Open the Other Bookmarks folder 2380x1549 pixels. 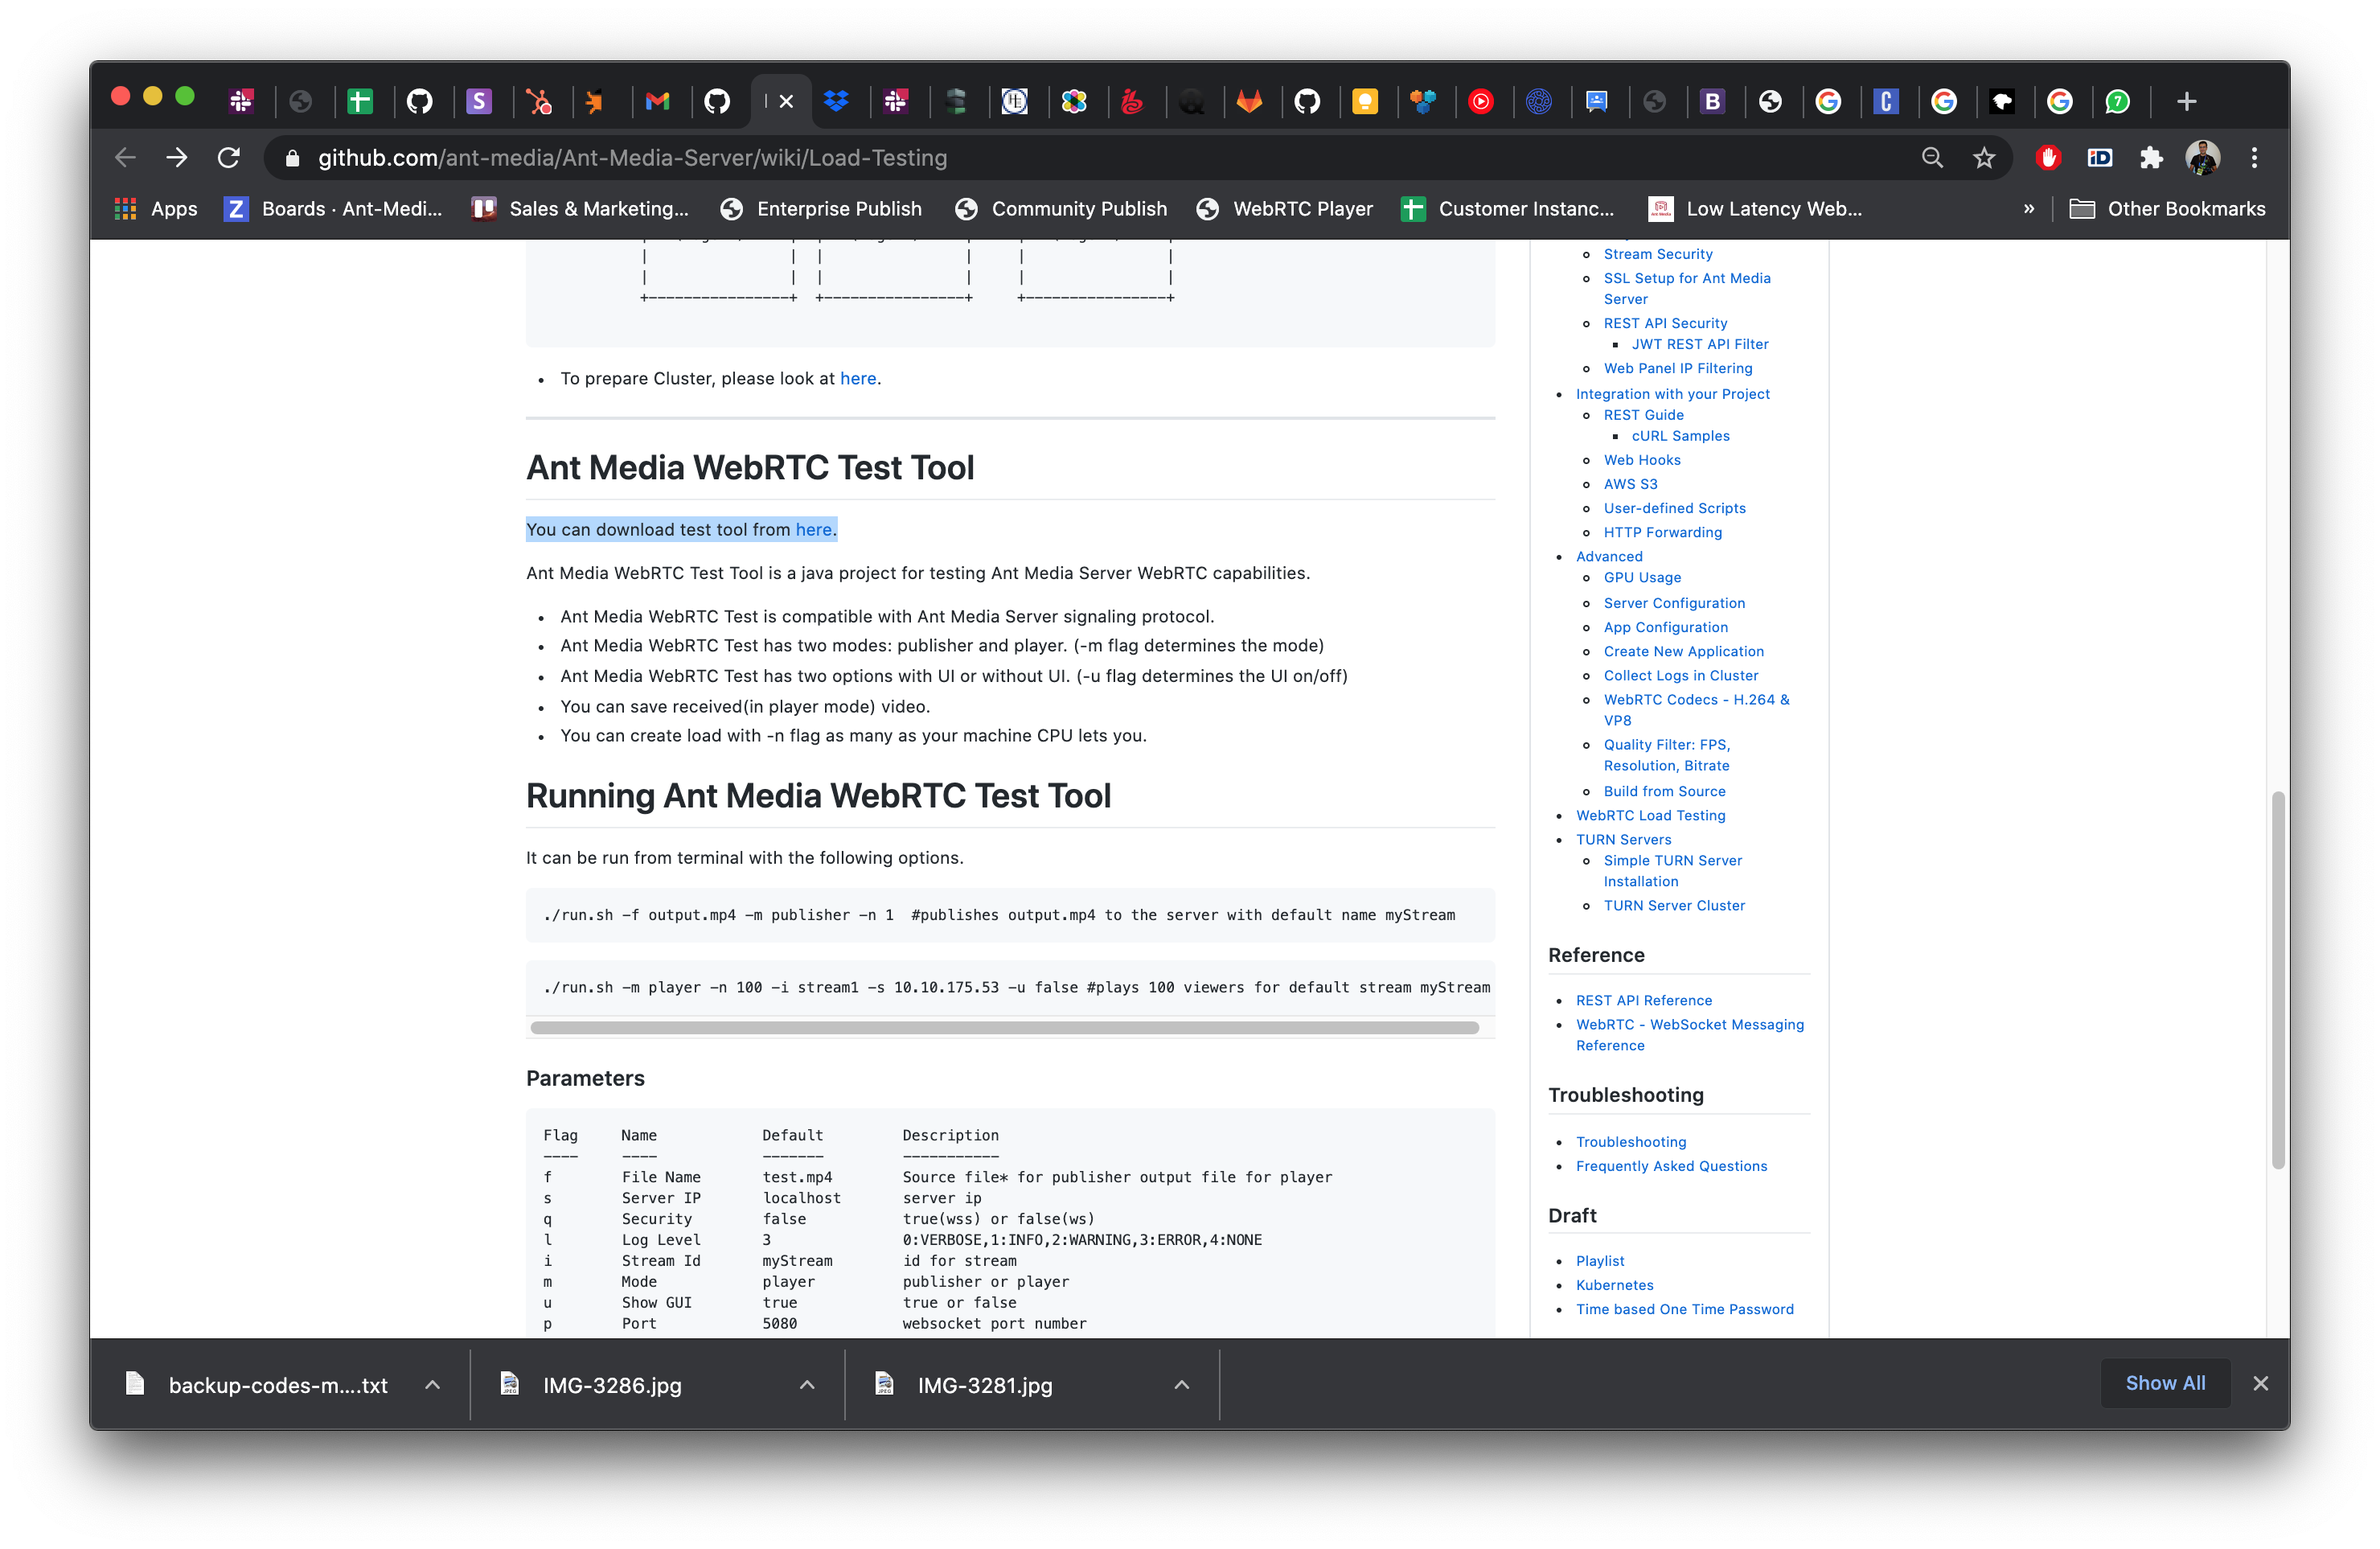(x=2167, y=209)
